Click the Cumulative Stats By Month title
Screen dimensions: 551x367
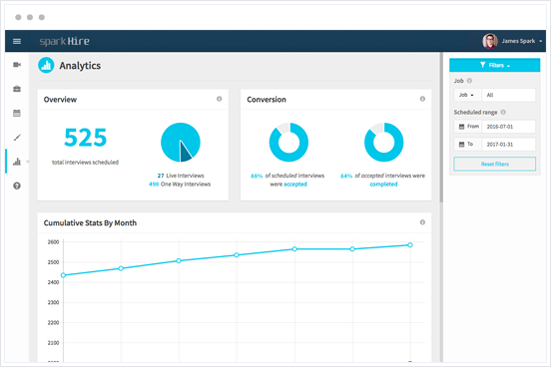[x=90, y=223]
